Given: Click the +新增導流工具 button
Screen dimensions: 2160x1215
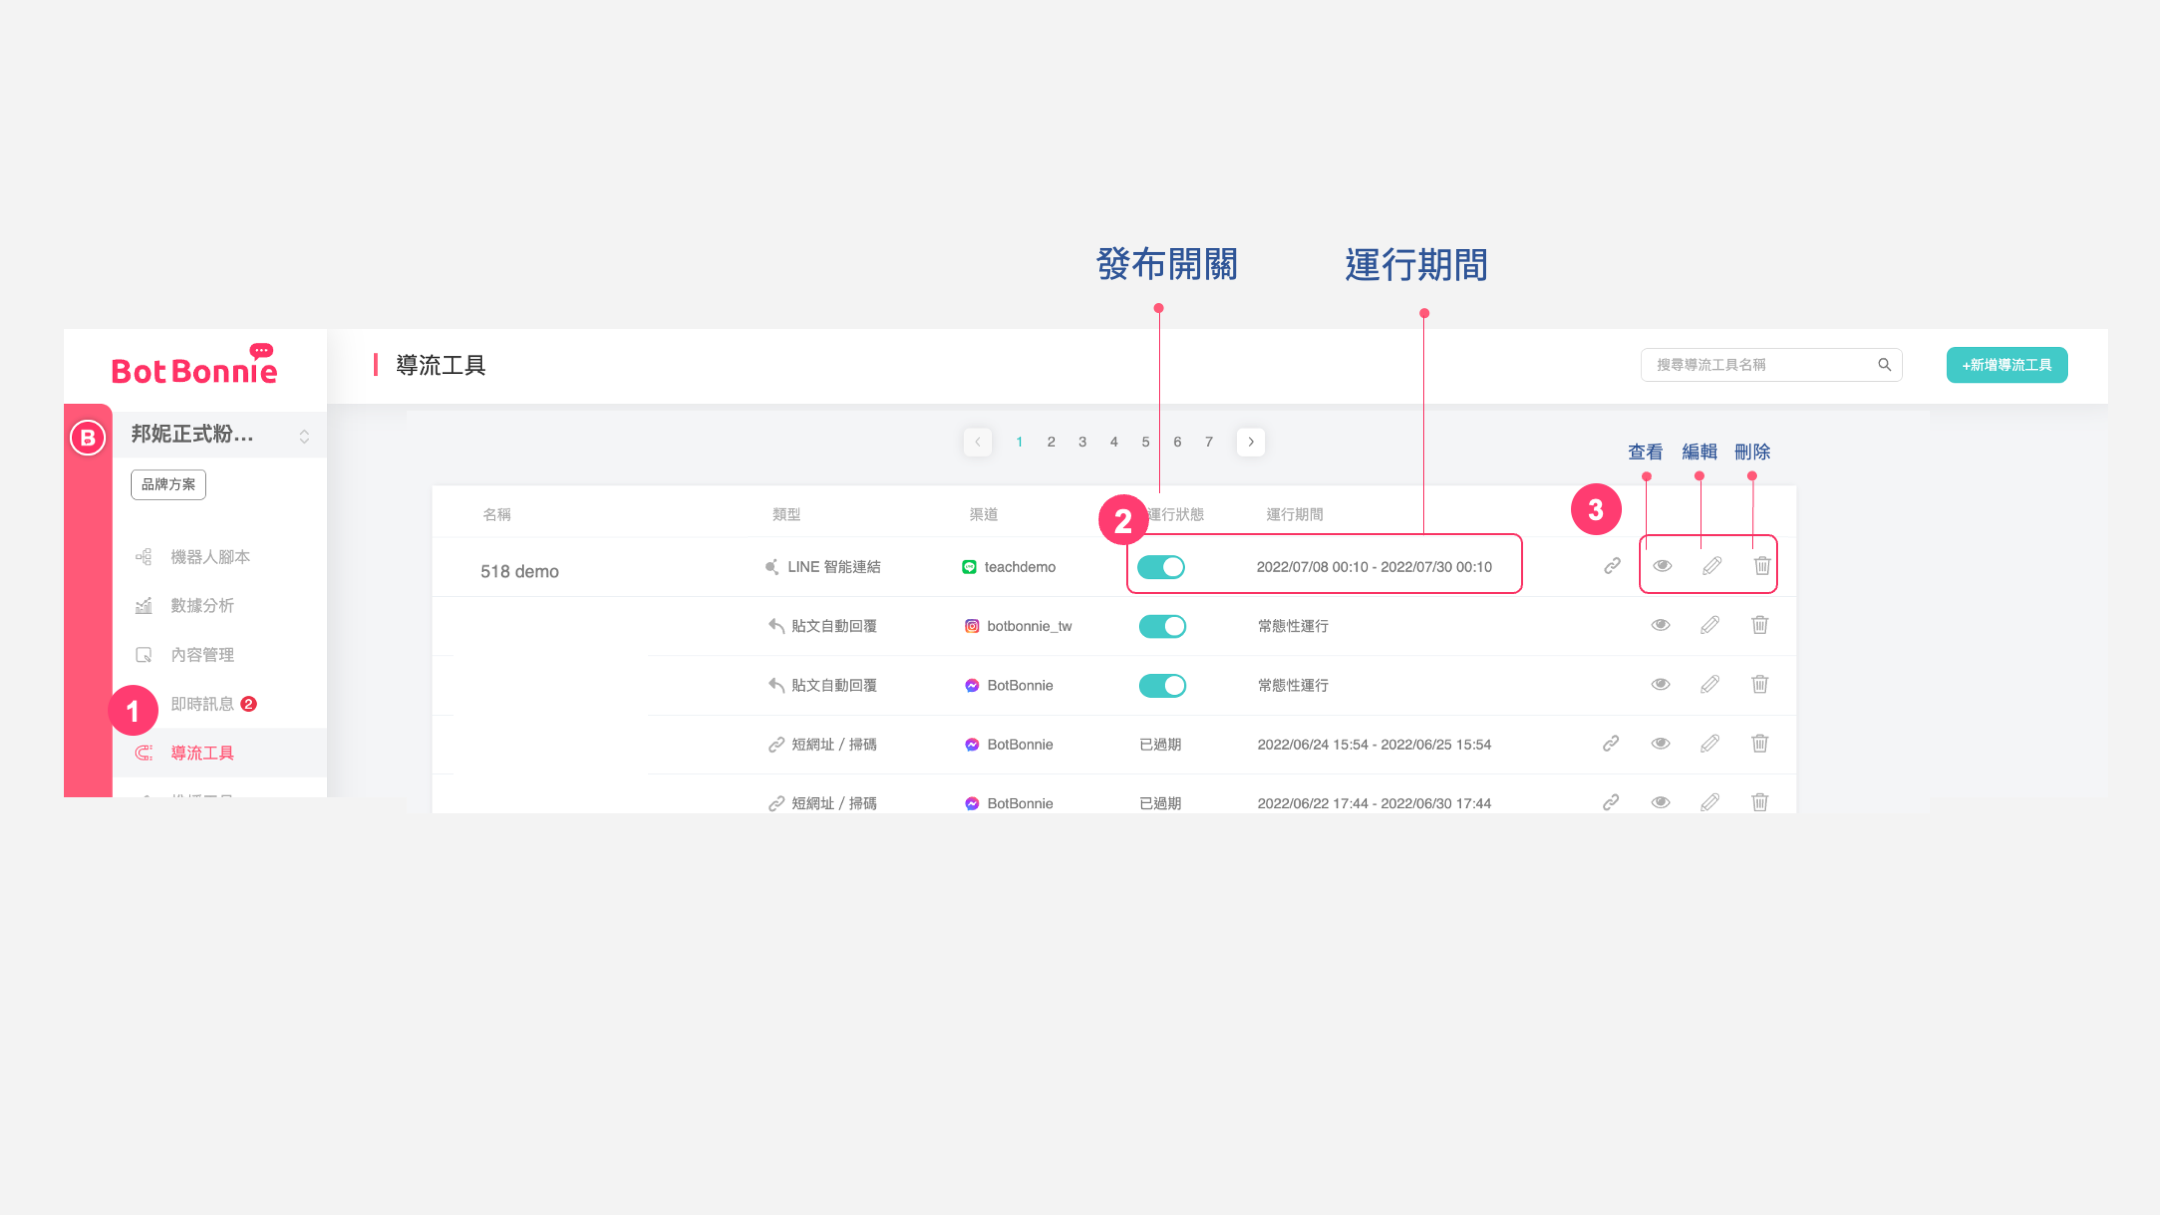Looking at the screenshot, I should point(2006,365).
